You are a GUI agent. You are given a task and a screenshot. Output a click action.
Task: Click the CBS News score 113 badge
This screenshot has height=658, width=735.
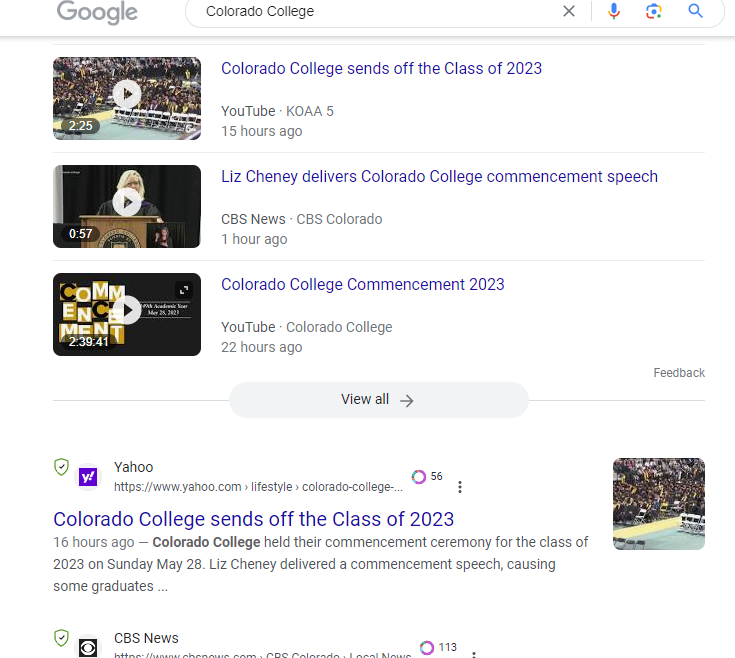[438, 647]
